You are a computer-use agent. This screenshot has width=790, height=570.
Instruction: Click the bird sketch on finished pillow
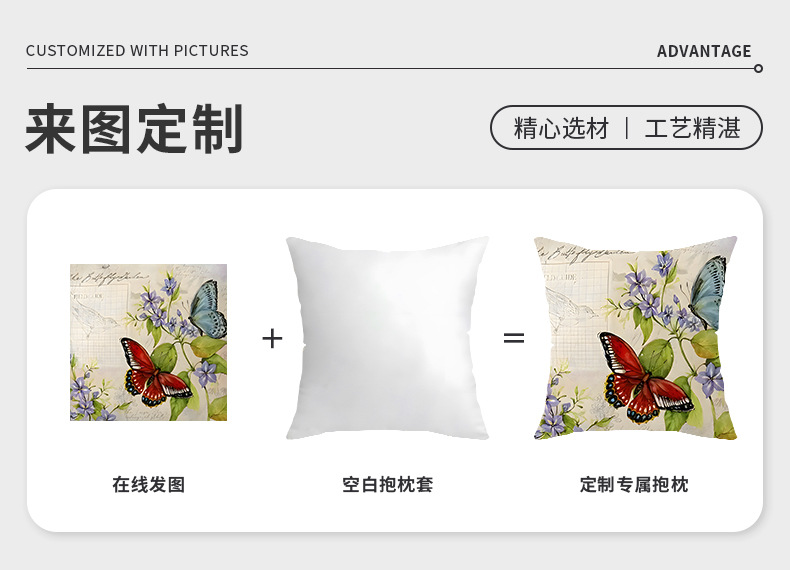pyautogui.click(x=570, y=307)
